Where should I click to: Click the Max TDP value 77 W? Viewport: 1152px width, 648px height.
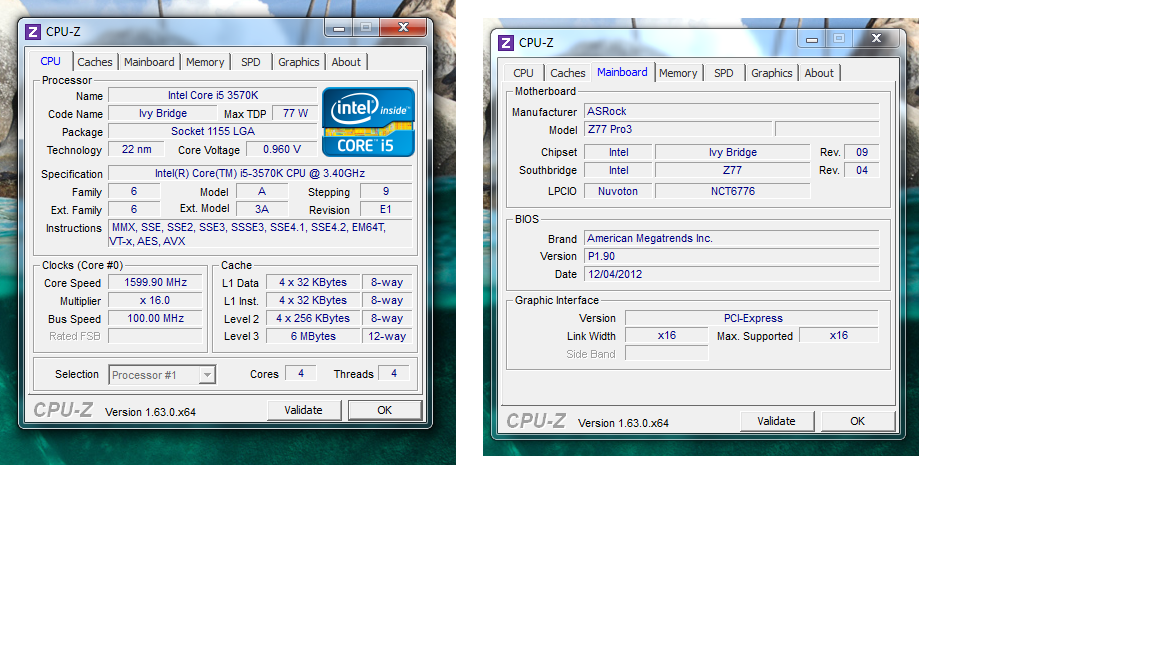(x=295, y=113)
